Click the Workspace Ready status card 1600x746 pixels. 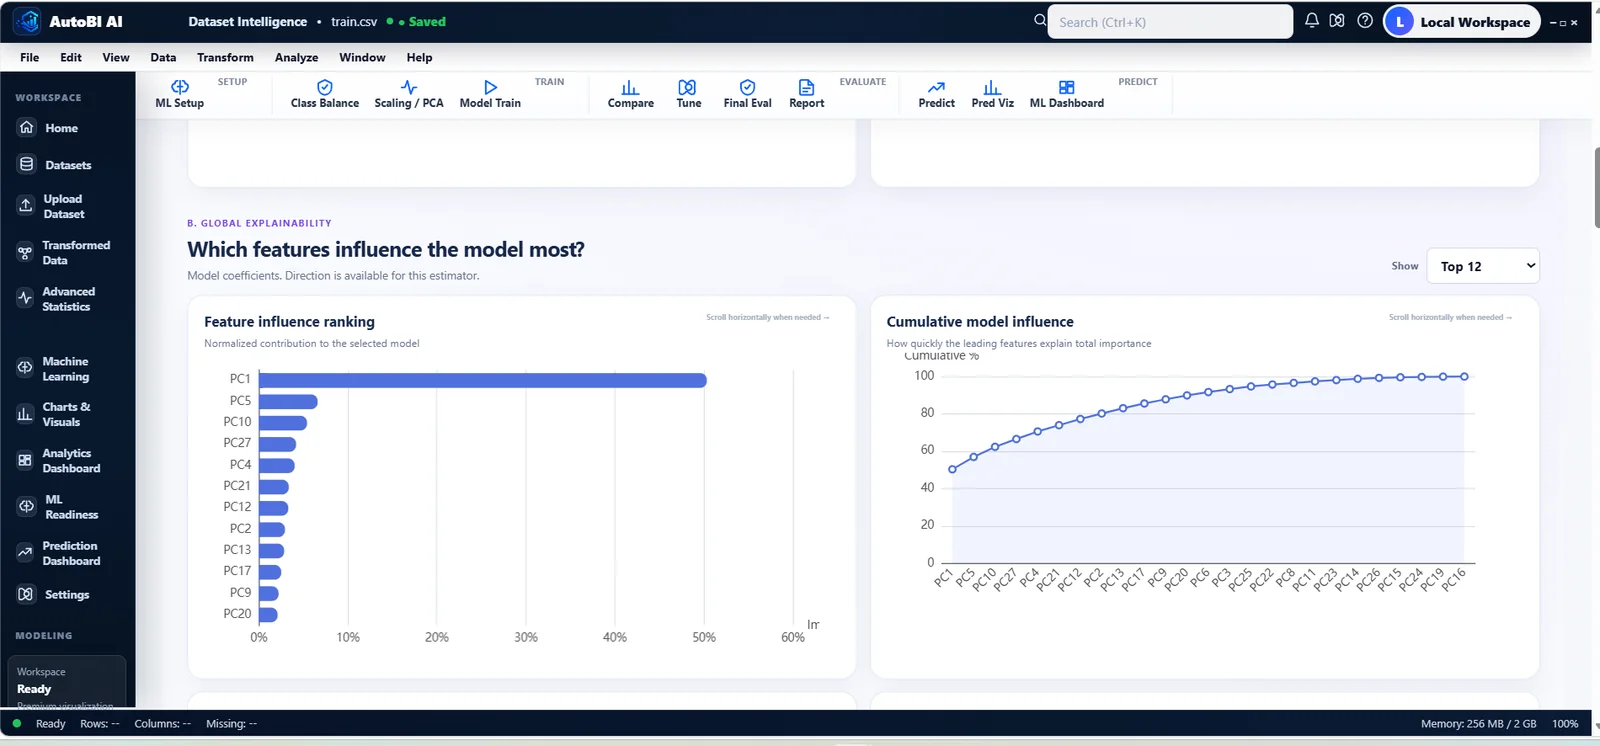point(67,681)
